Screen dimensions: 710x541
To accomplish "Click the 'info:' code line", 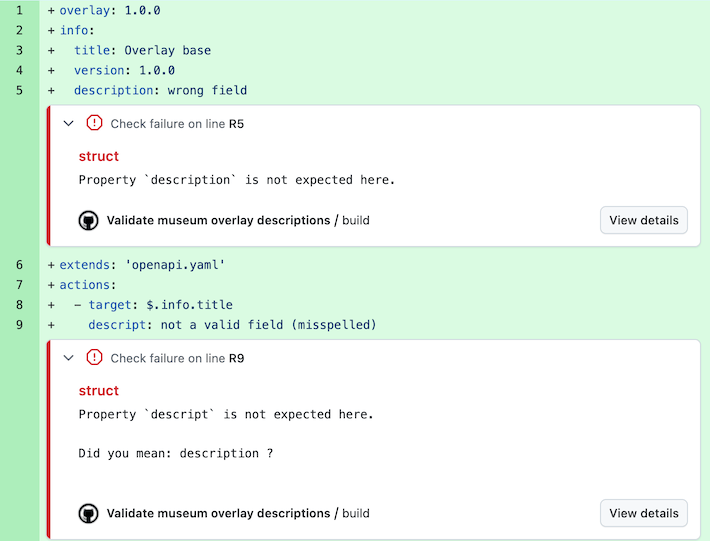I will (x=77, y=30).
